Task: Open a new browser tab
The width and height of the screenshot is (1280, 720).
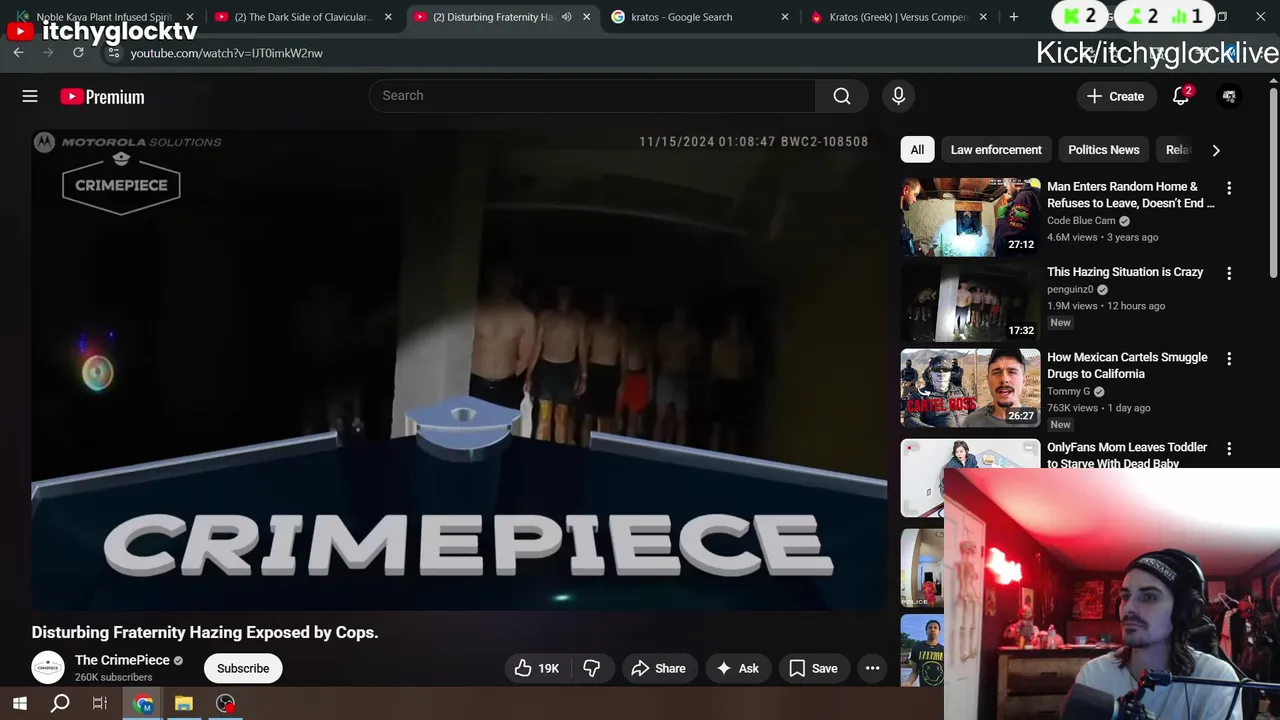Action: pos(1014,17)
